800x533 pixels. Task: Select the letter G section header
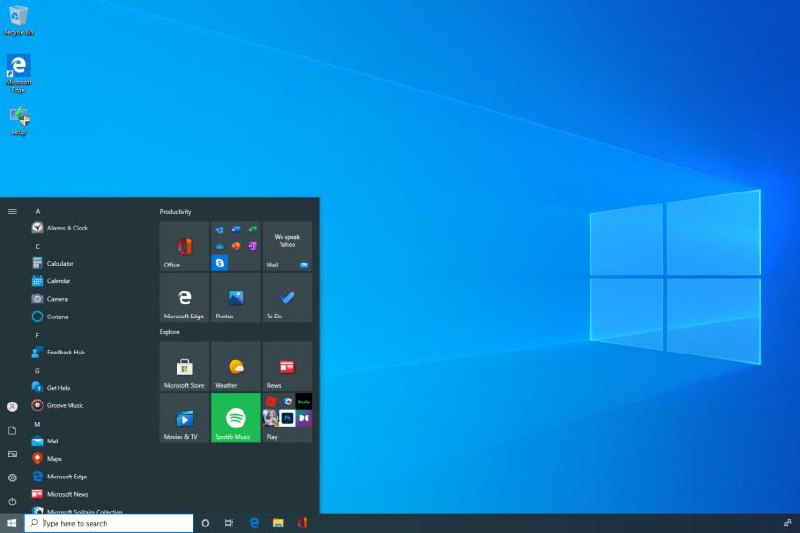tap(37, 371)
